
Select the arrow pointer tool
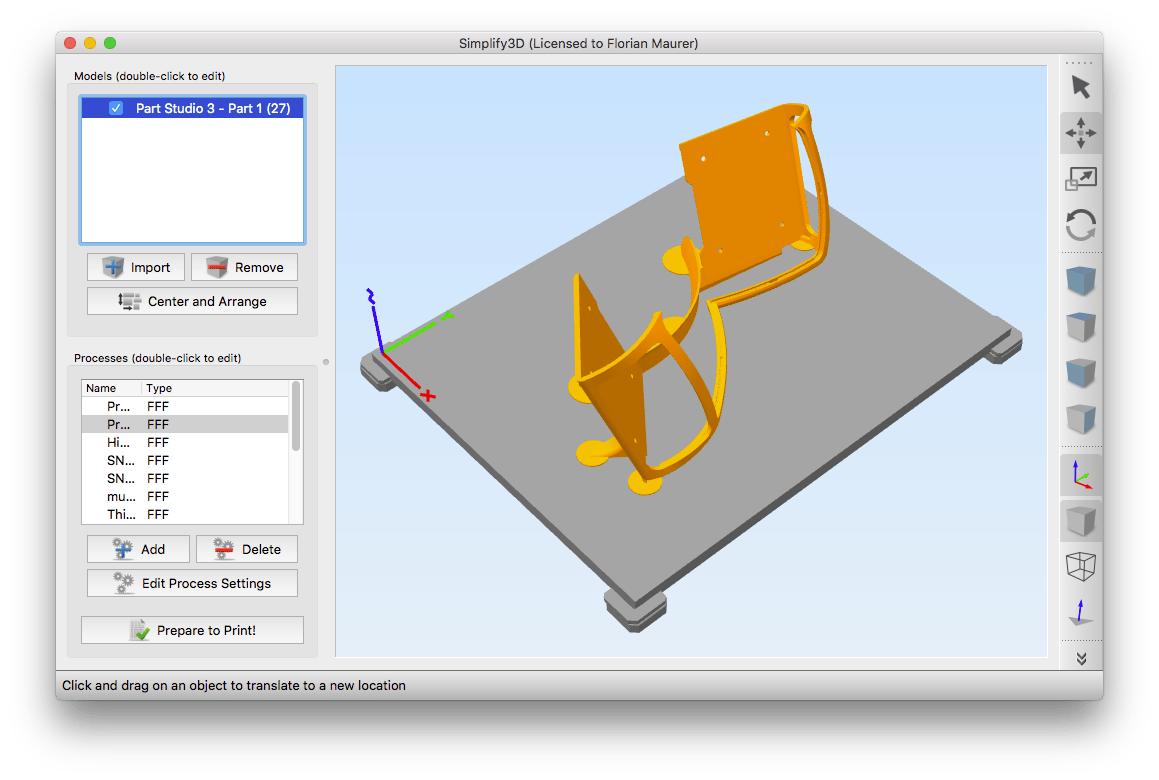tap(1081, 87)
